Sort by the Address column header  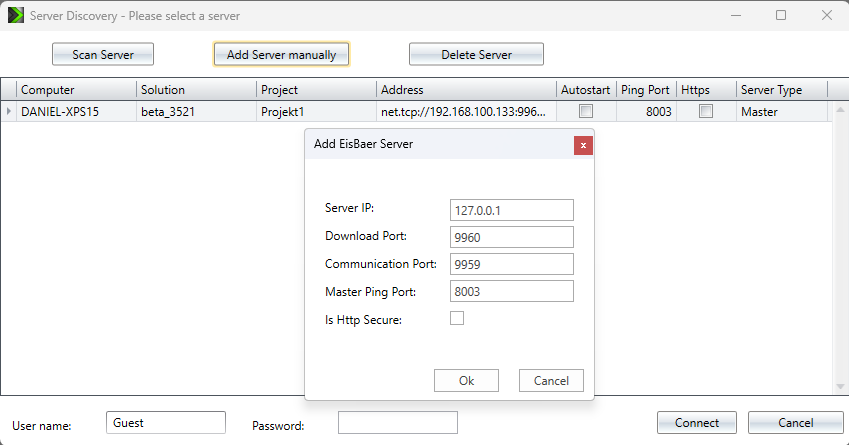tap(466, 90)
